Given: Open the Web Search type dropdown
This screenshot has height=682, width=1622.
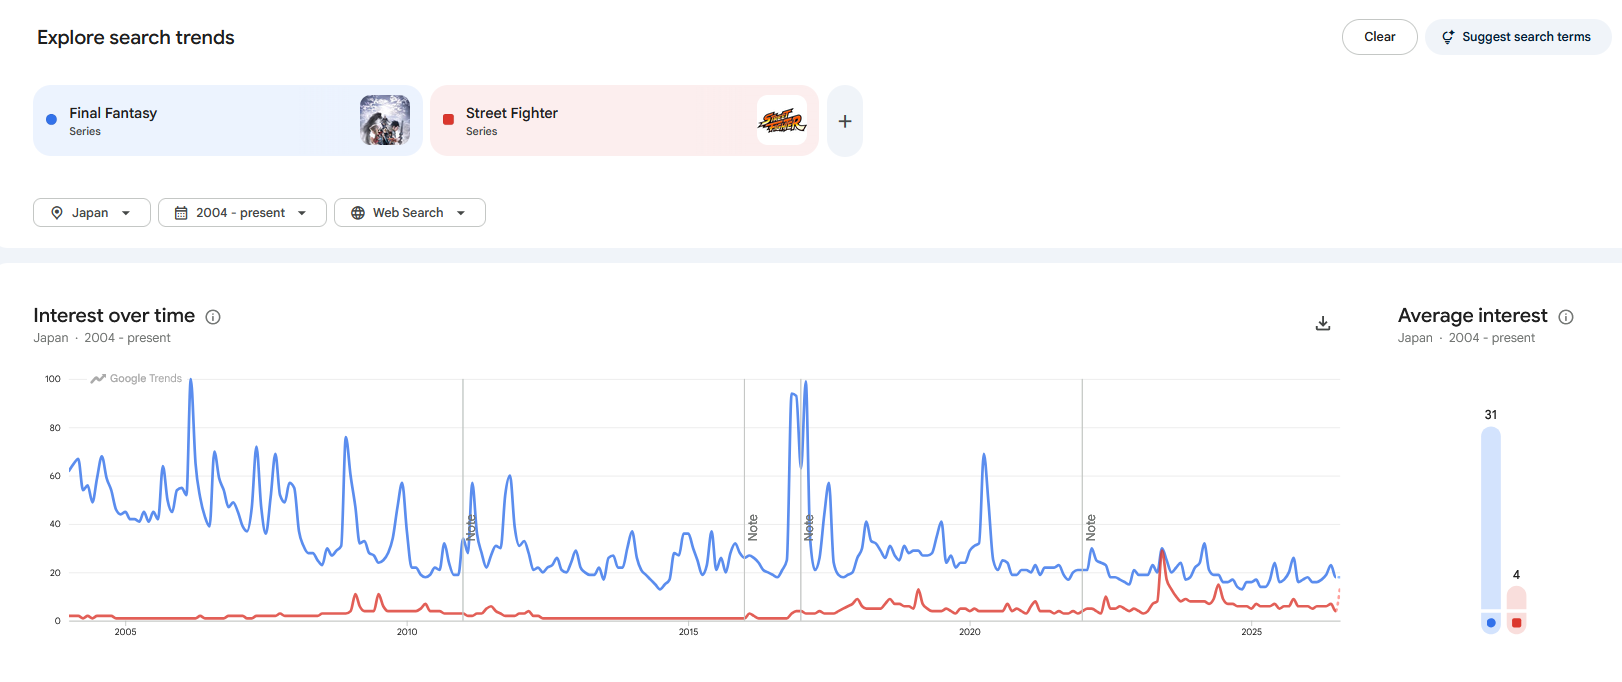Looking at the screenshot, I should [x=410, y=213].
